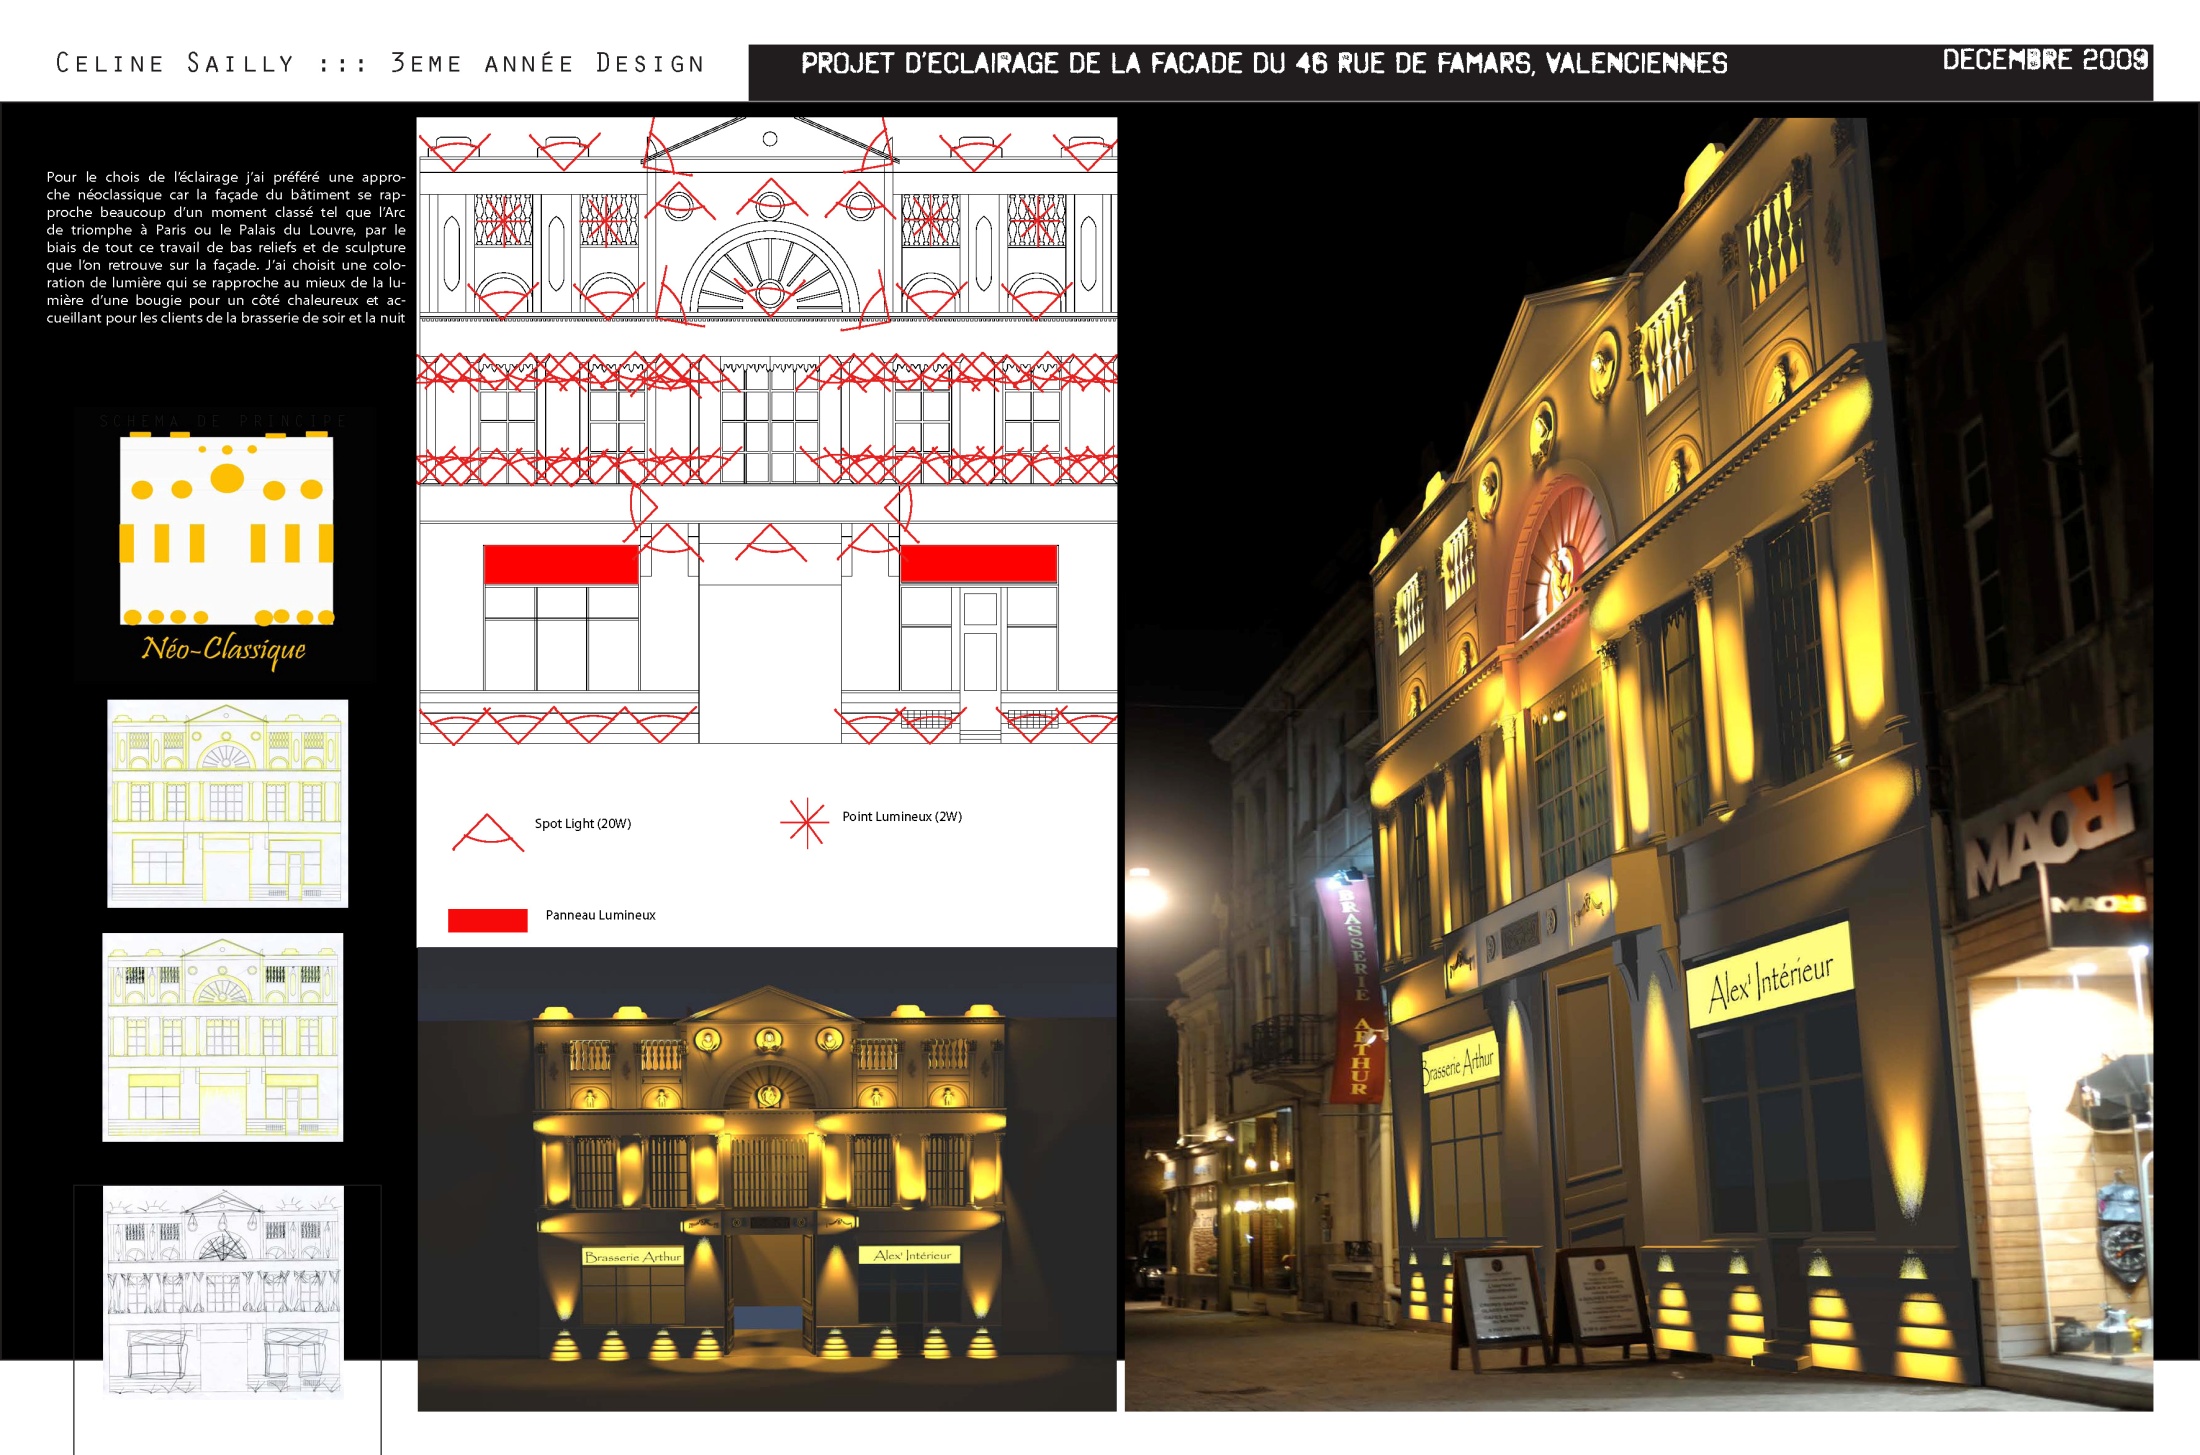The image size is (2200, 1455).
Task: Click the right red panel above shop window
Action: tap(978, 564)
